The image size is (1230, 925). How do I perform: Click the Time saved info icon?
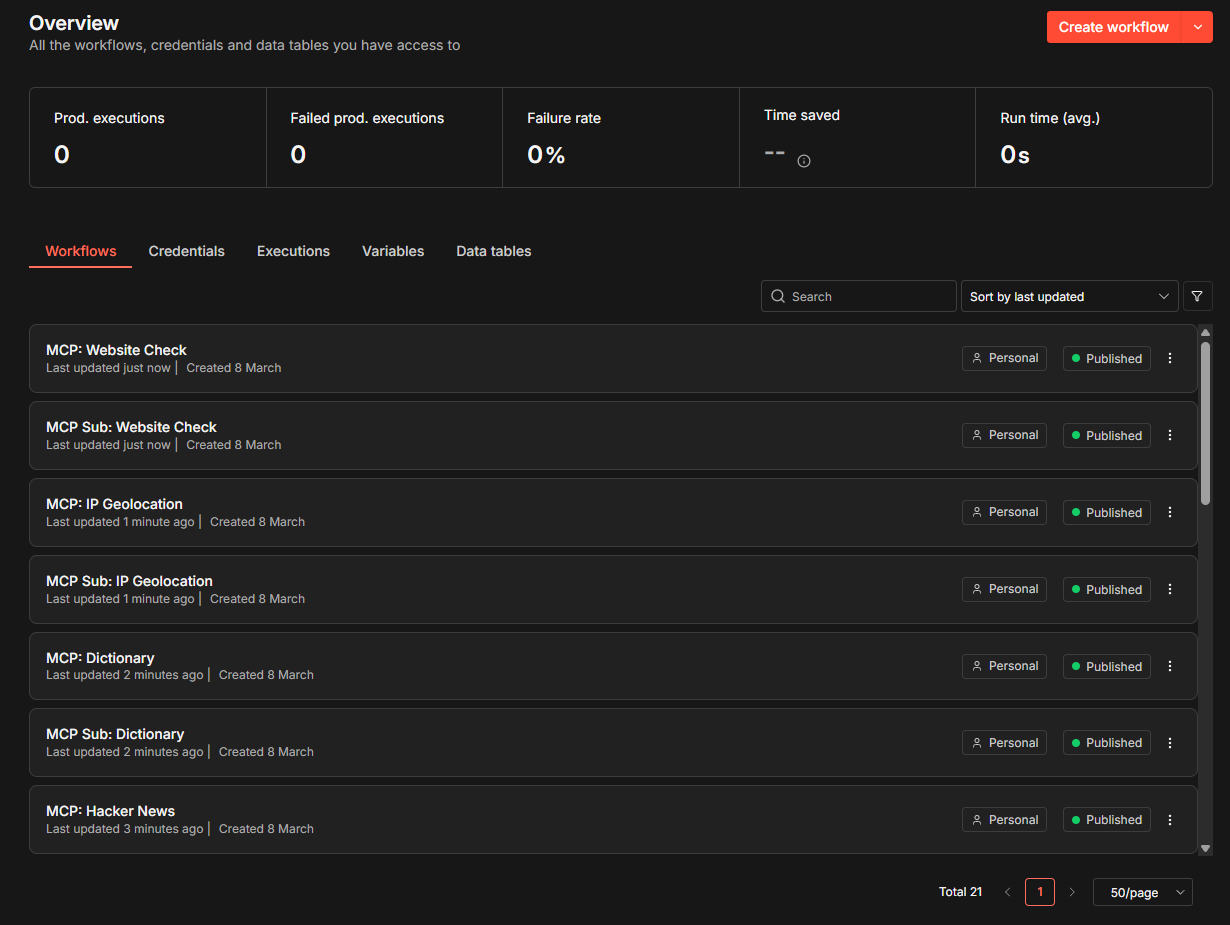click(804, 161)
